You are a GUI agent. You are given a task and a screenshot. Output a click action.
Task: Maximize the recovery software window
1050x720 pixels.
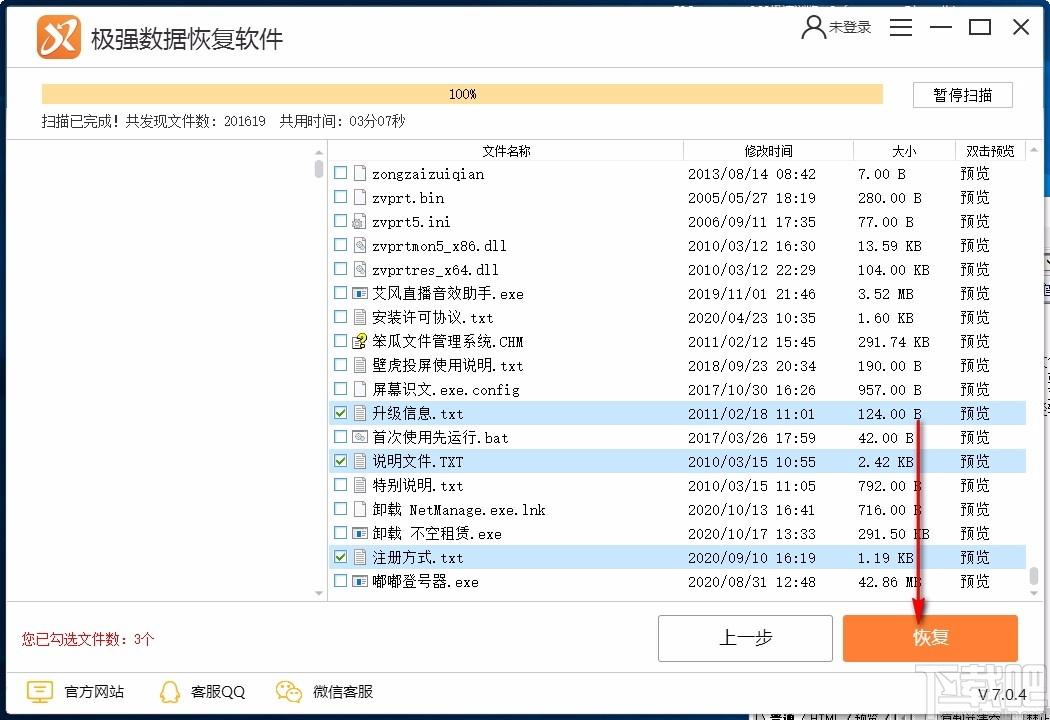[x=980, y=27]
